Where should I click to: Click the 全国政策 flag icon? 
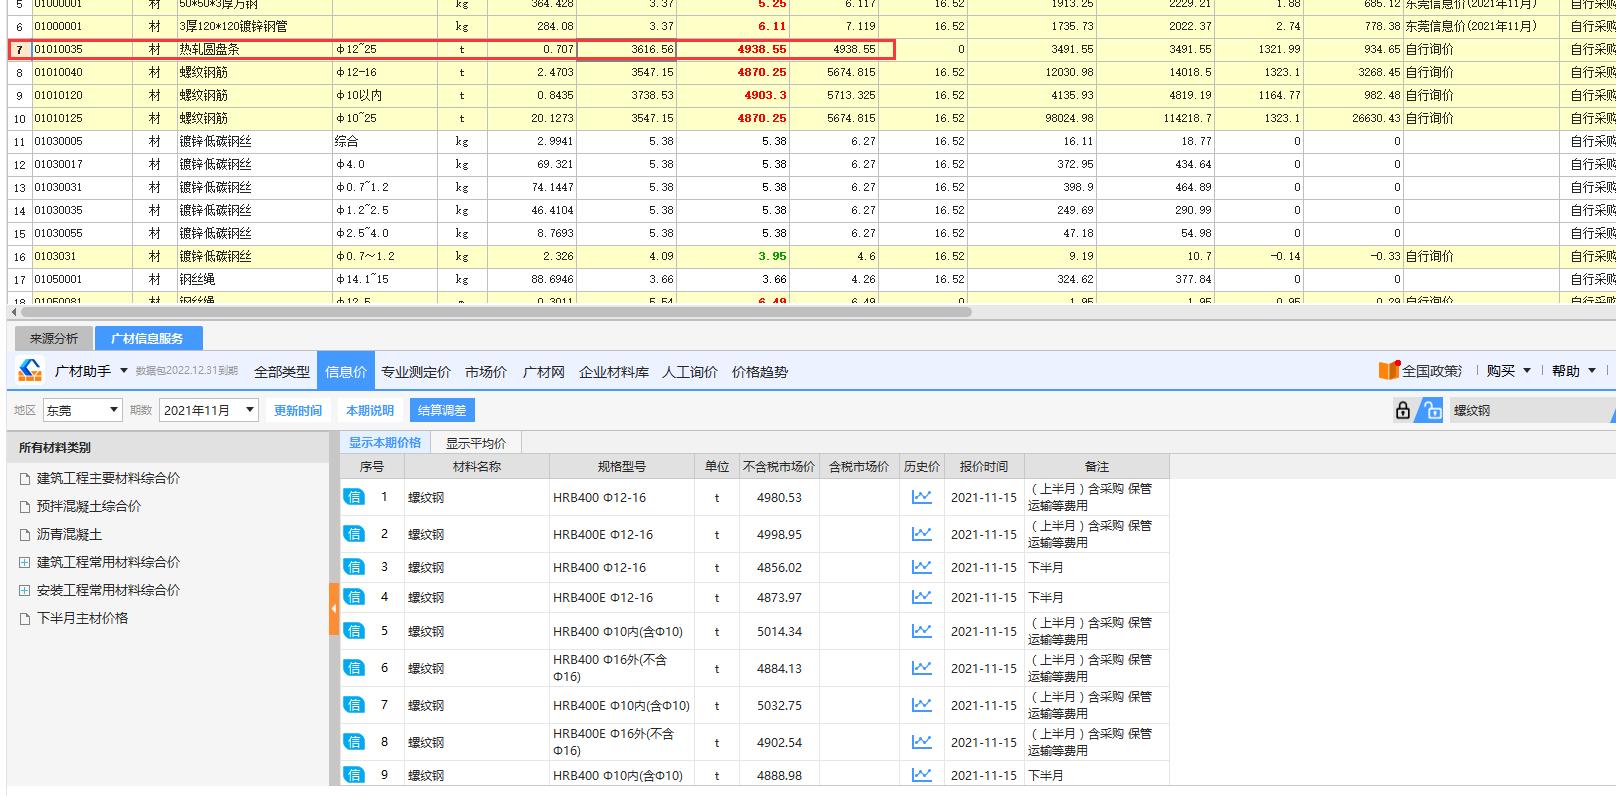point(1389,370)
